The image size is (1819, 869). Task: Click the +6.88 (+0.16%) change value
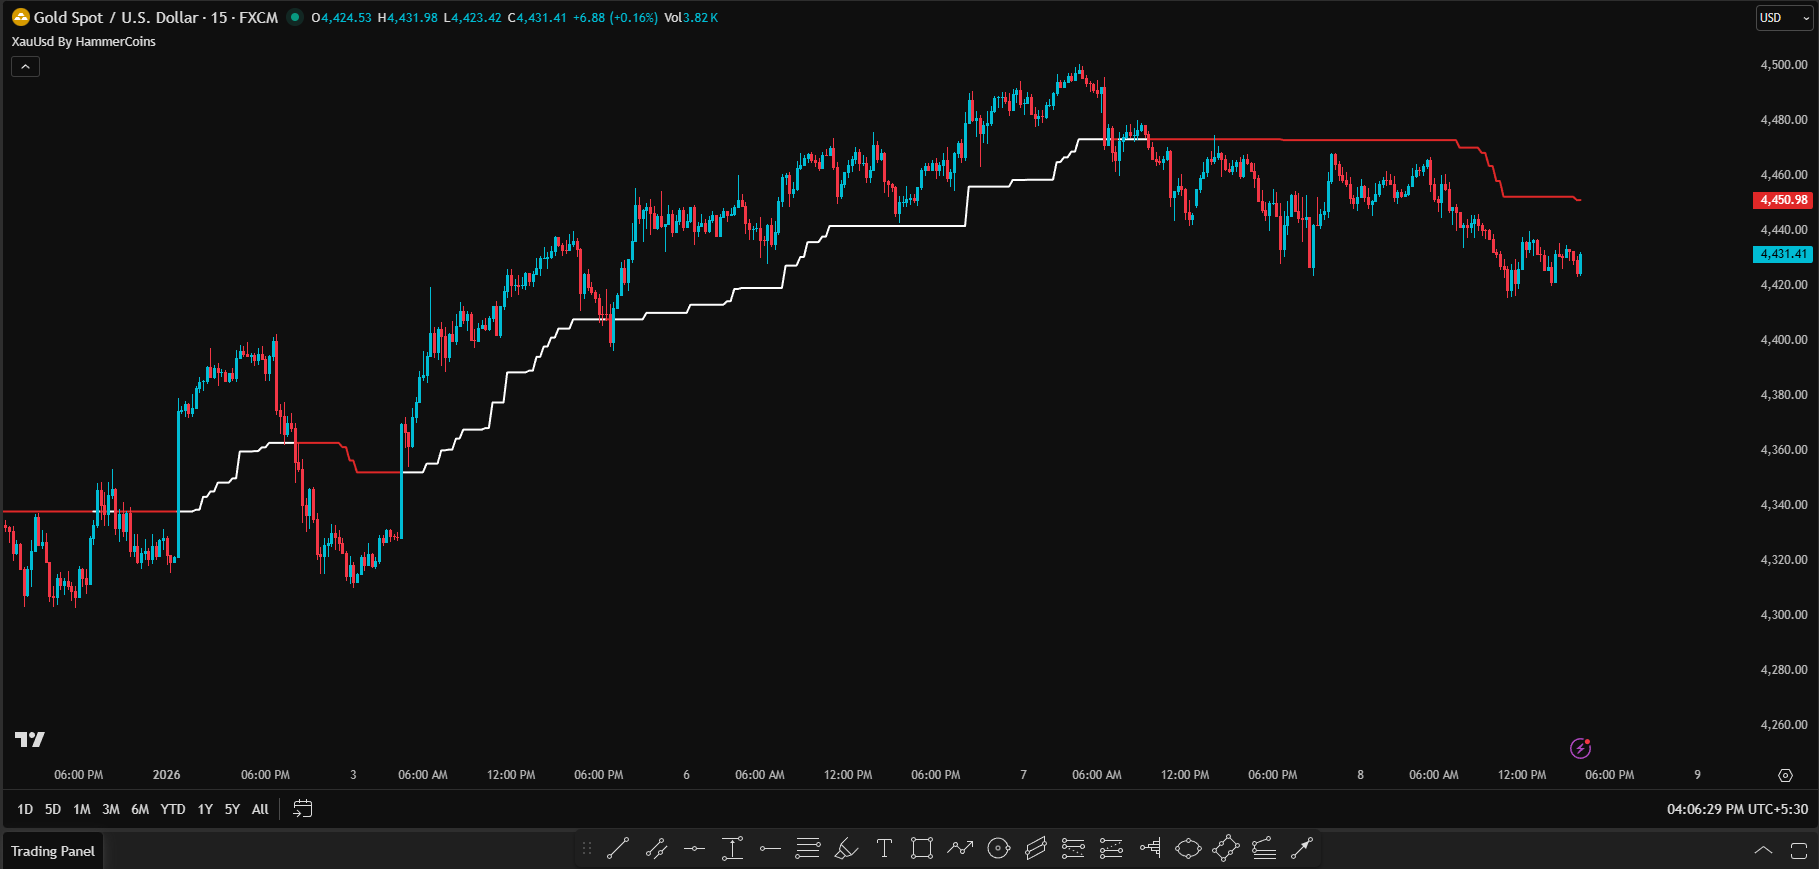[615, 18]
